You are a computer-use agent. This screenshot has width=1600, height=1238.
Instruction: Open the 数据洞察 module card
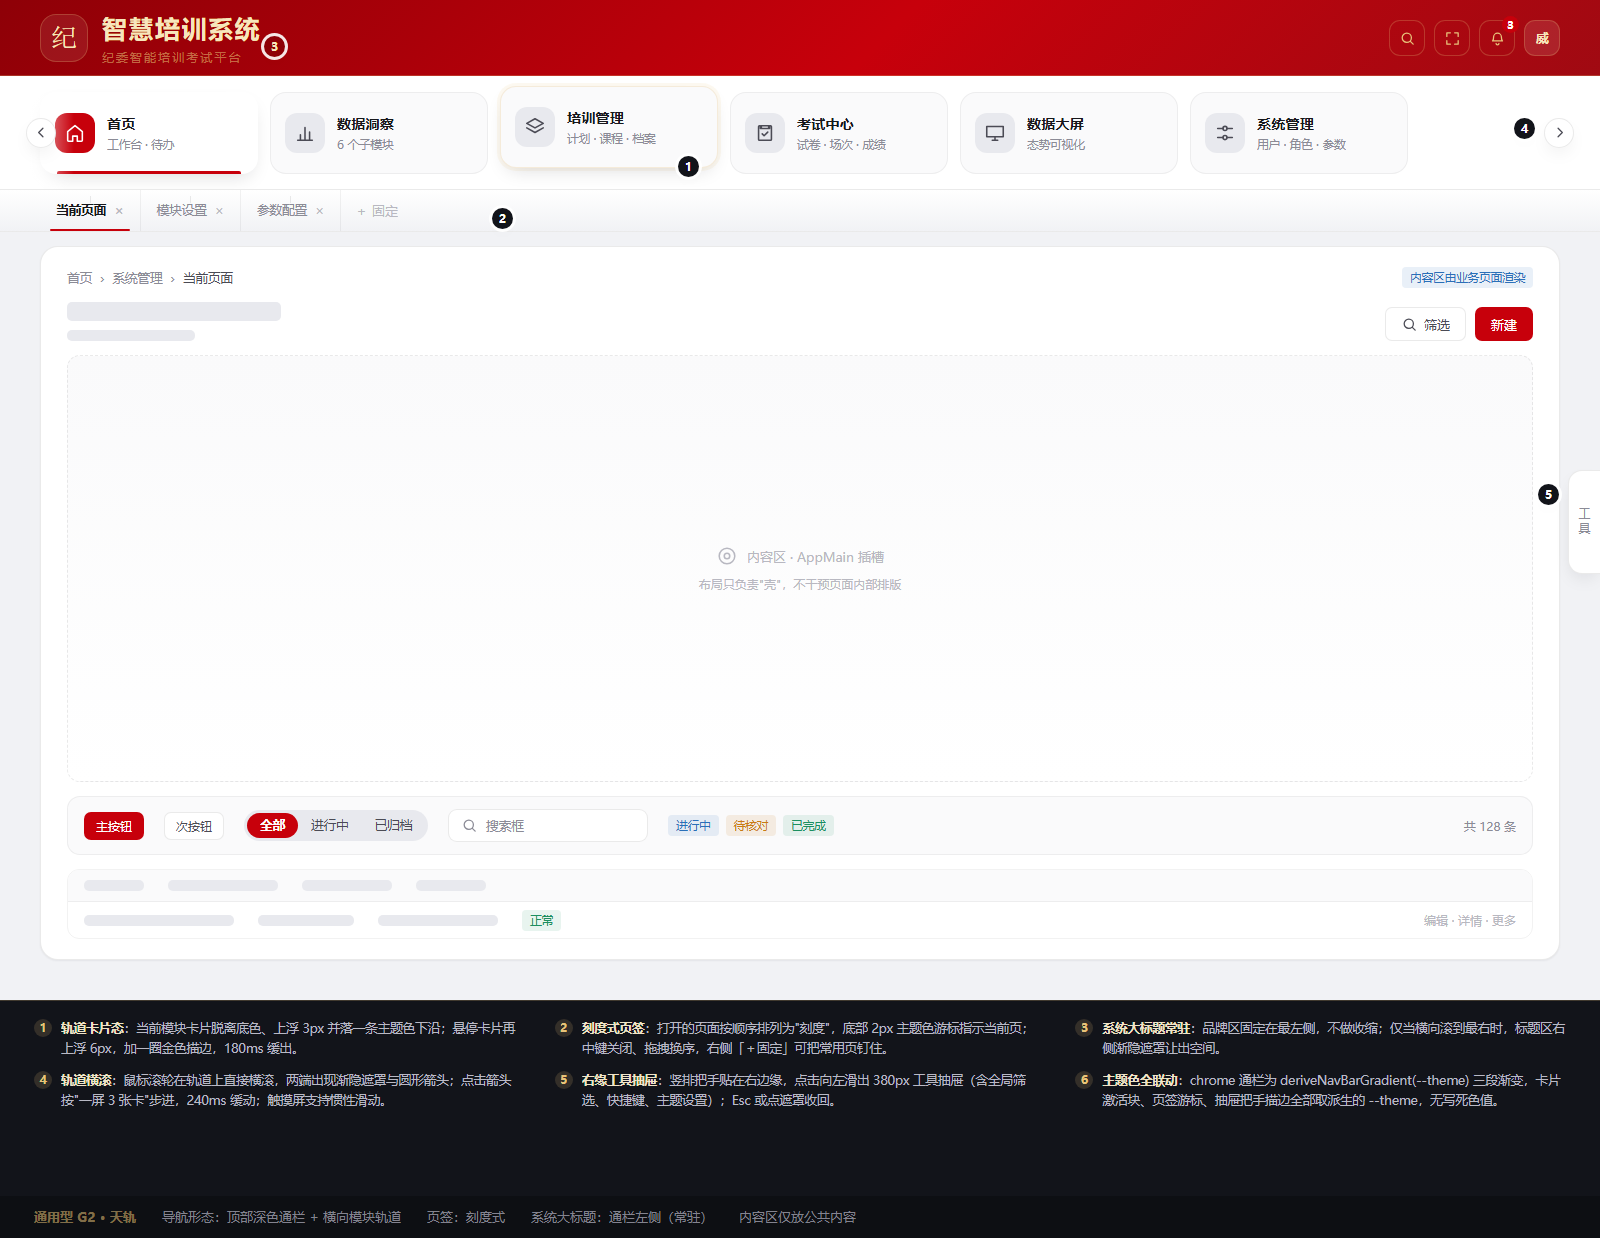(x=379, y=133)
